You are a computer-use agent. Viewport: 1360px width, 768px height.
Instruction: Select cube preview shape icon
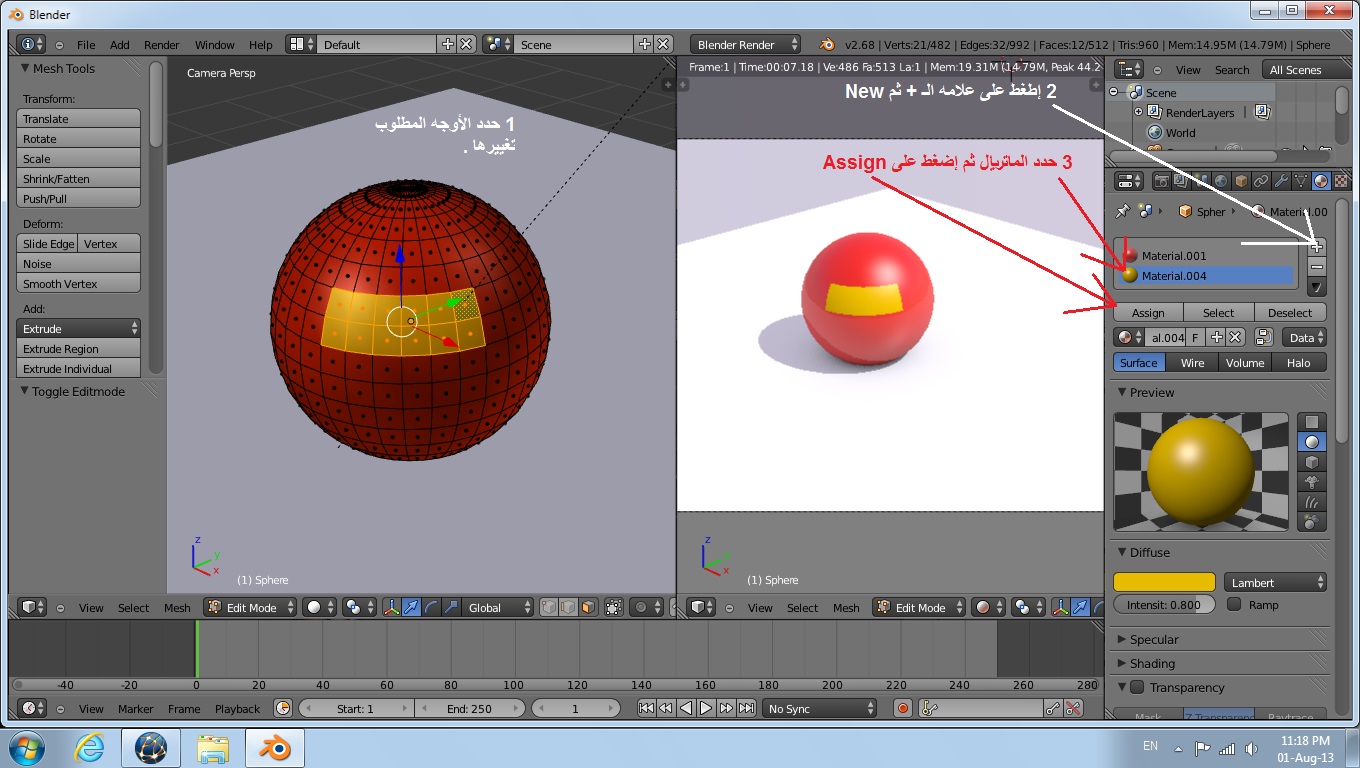pos(1312,462)
